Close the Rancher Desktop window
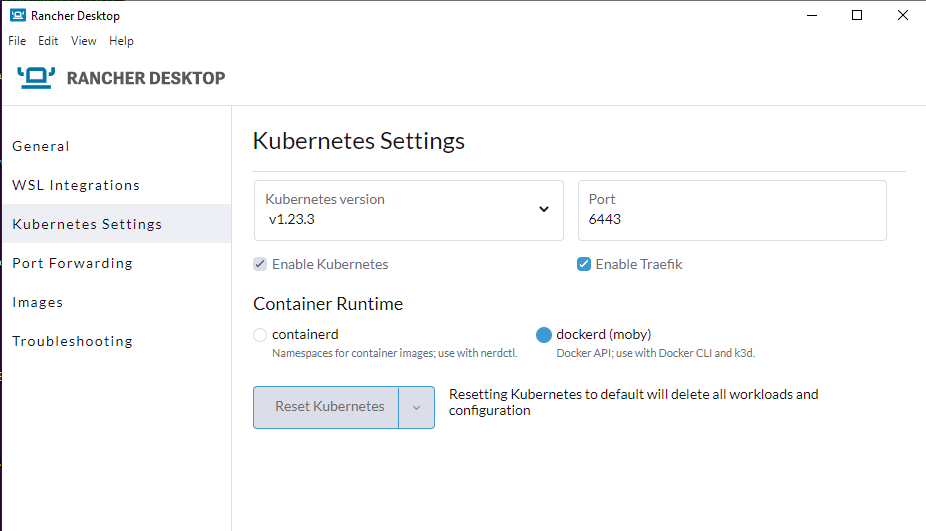 [x=902, y=15]
